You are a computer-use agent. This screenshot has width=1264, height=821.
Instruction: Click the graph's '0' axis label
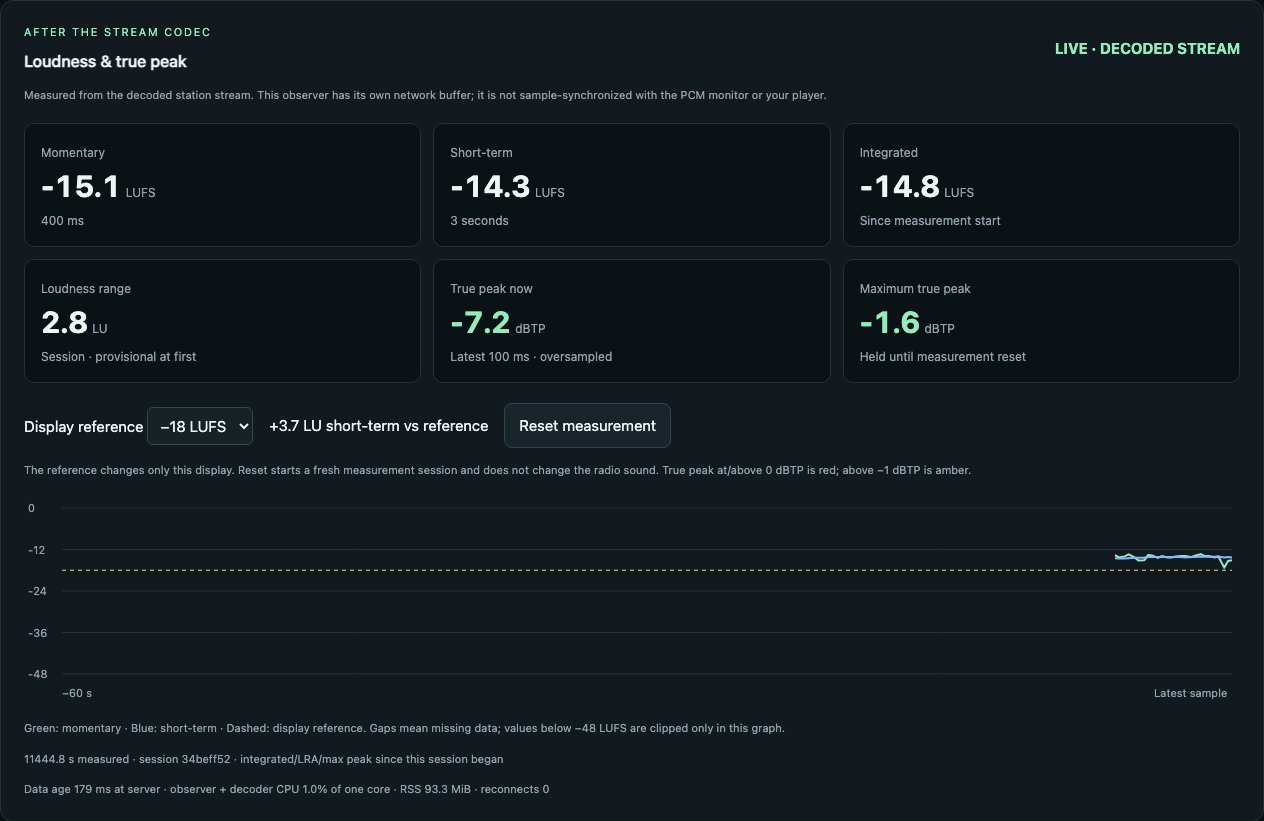pyautogui.click(x=32, y=508)
